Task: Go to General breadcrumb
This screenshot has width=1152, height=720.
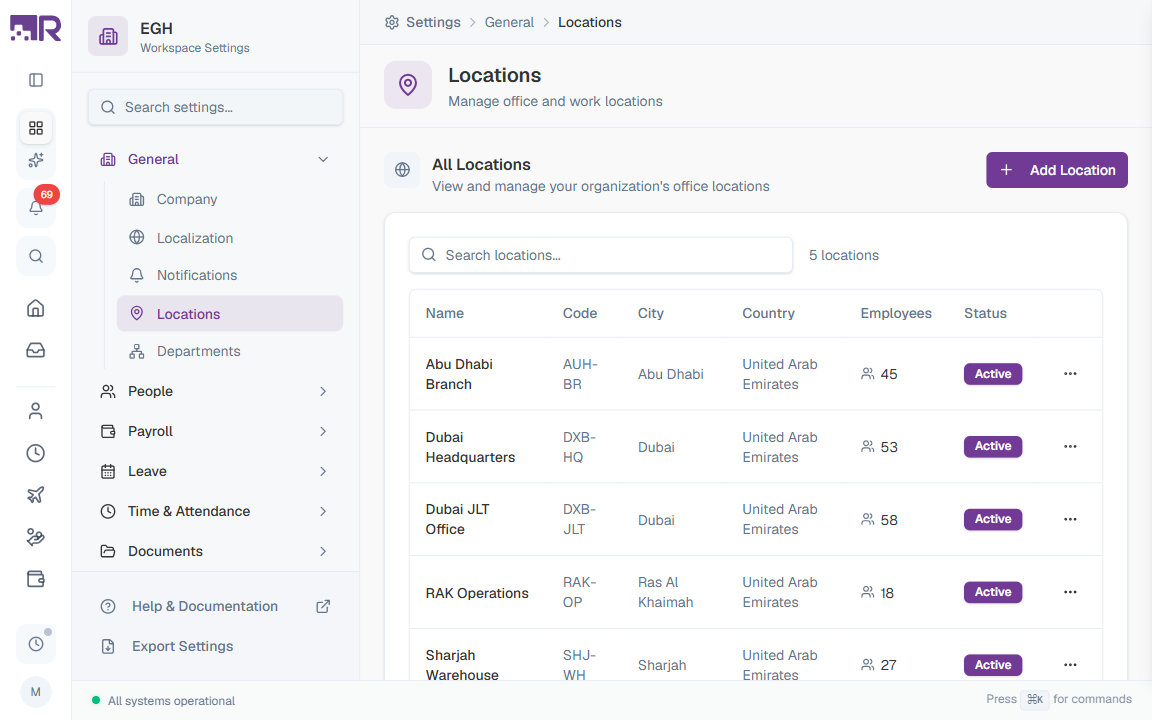Action: 509,23
